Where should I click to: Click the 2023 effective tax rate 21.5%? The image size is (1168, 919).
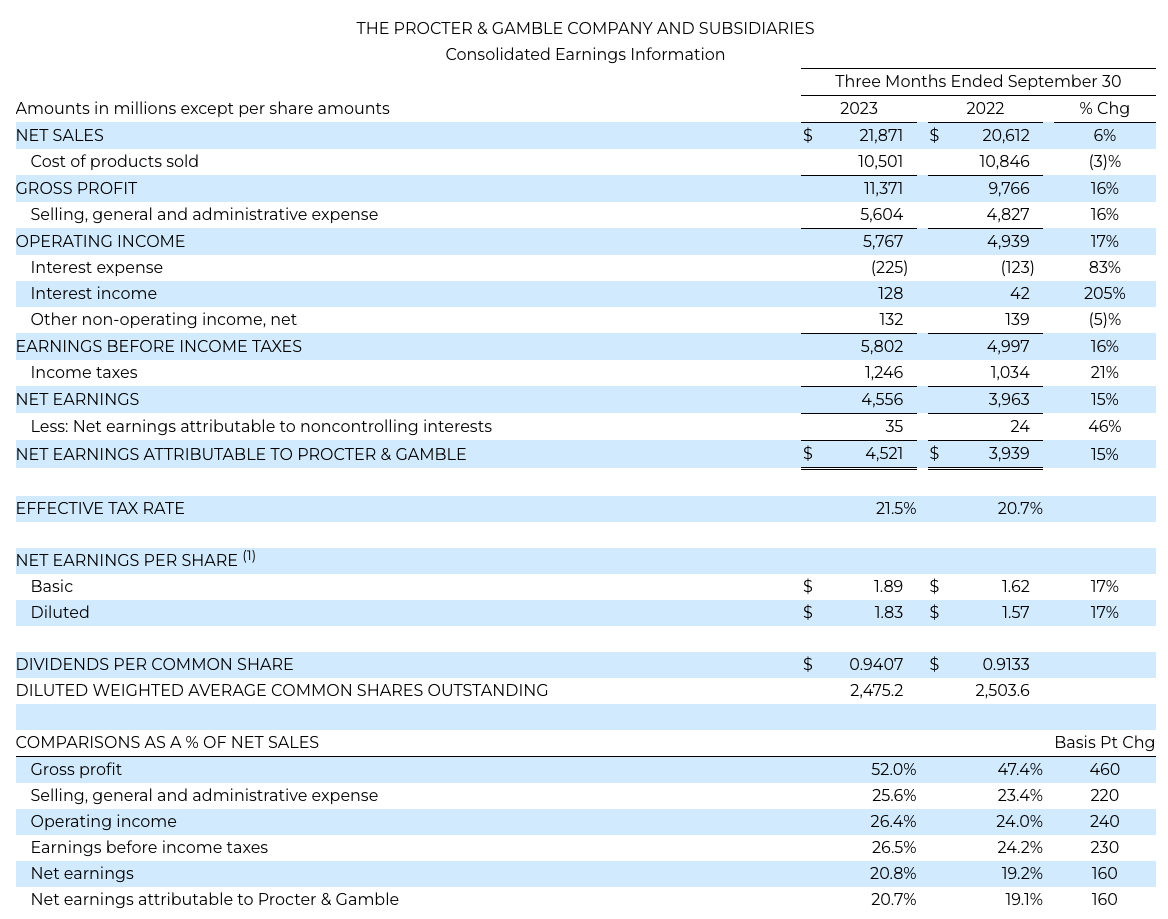click(895, 508)
